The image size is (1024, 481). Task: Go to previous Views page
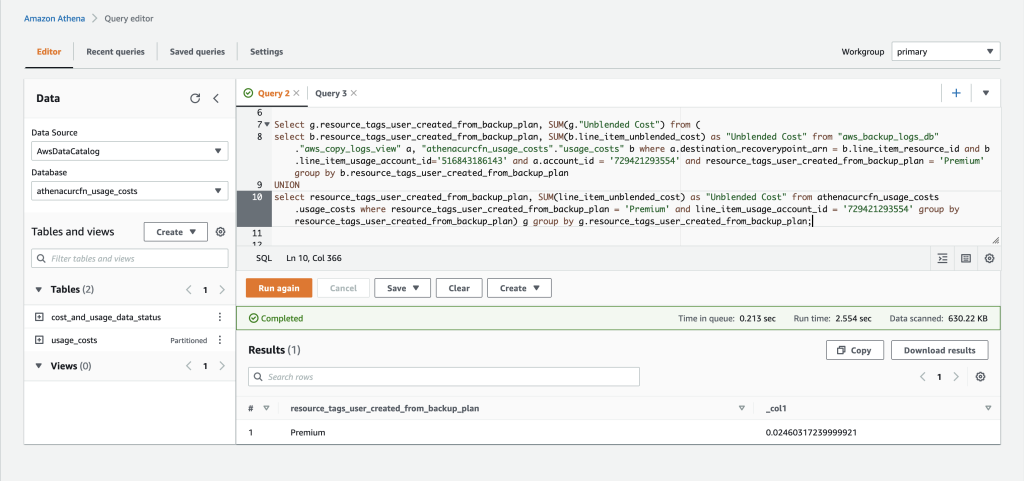click(x=189, y=366)
